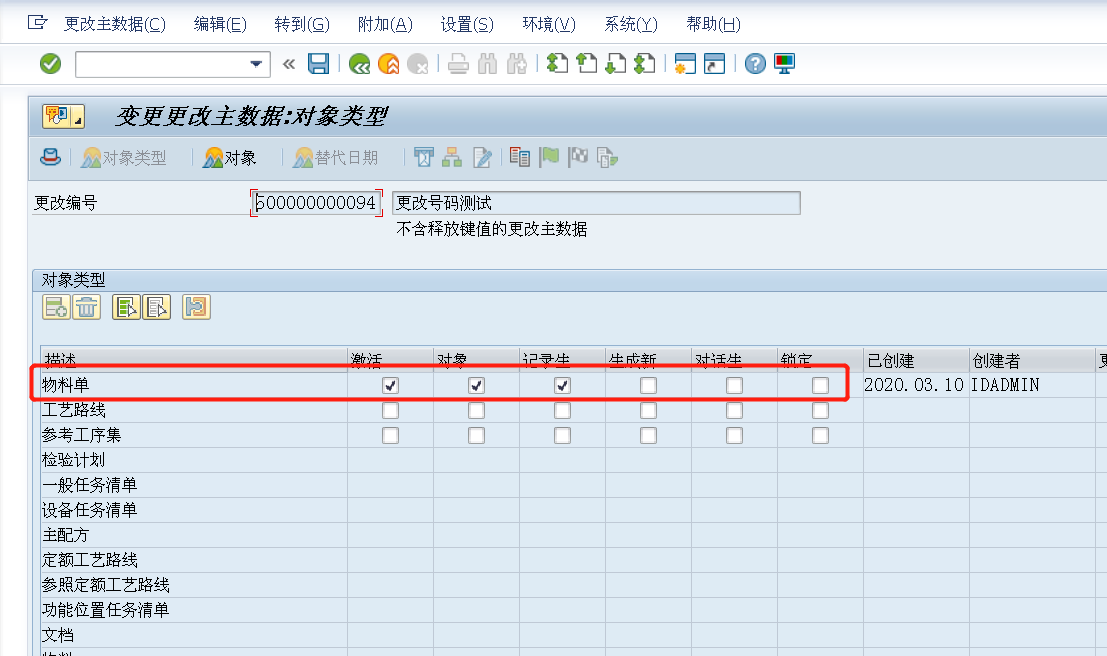Click the orange bracket icon under 对象类型

(x=196, y=307)
